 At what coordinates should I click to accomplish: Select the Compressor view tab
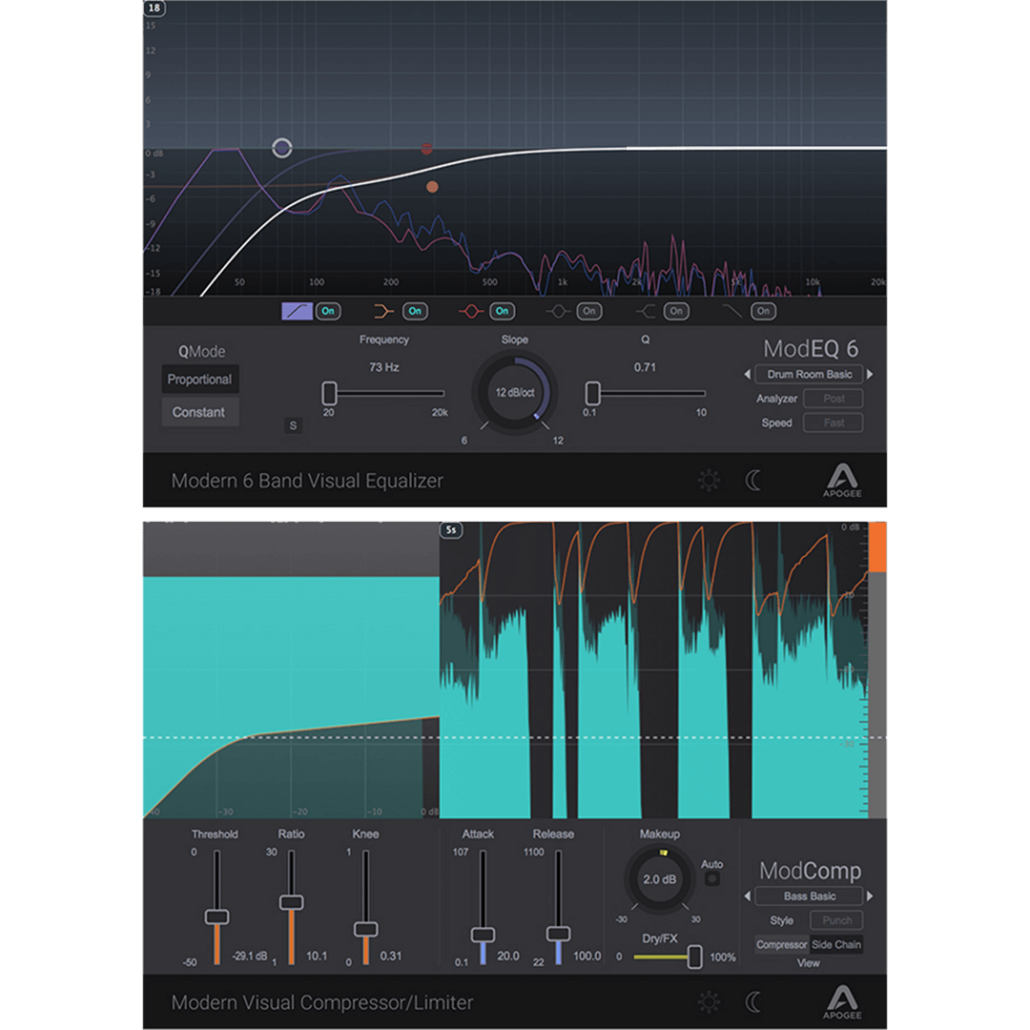click(x=781, y=944)
